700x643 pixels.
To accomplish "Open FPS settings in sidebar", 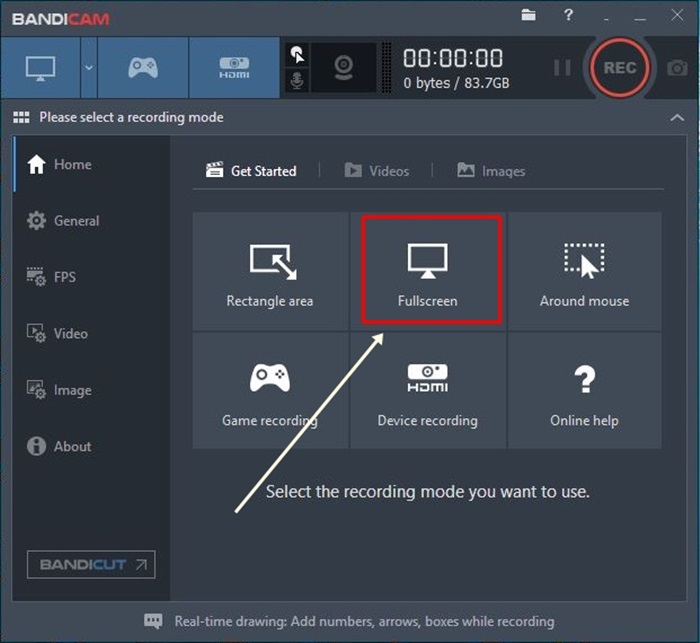I will 92,277.
